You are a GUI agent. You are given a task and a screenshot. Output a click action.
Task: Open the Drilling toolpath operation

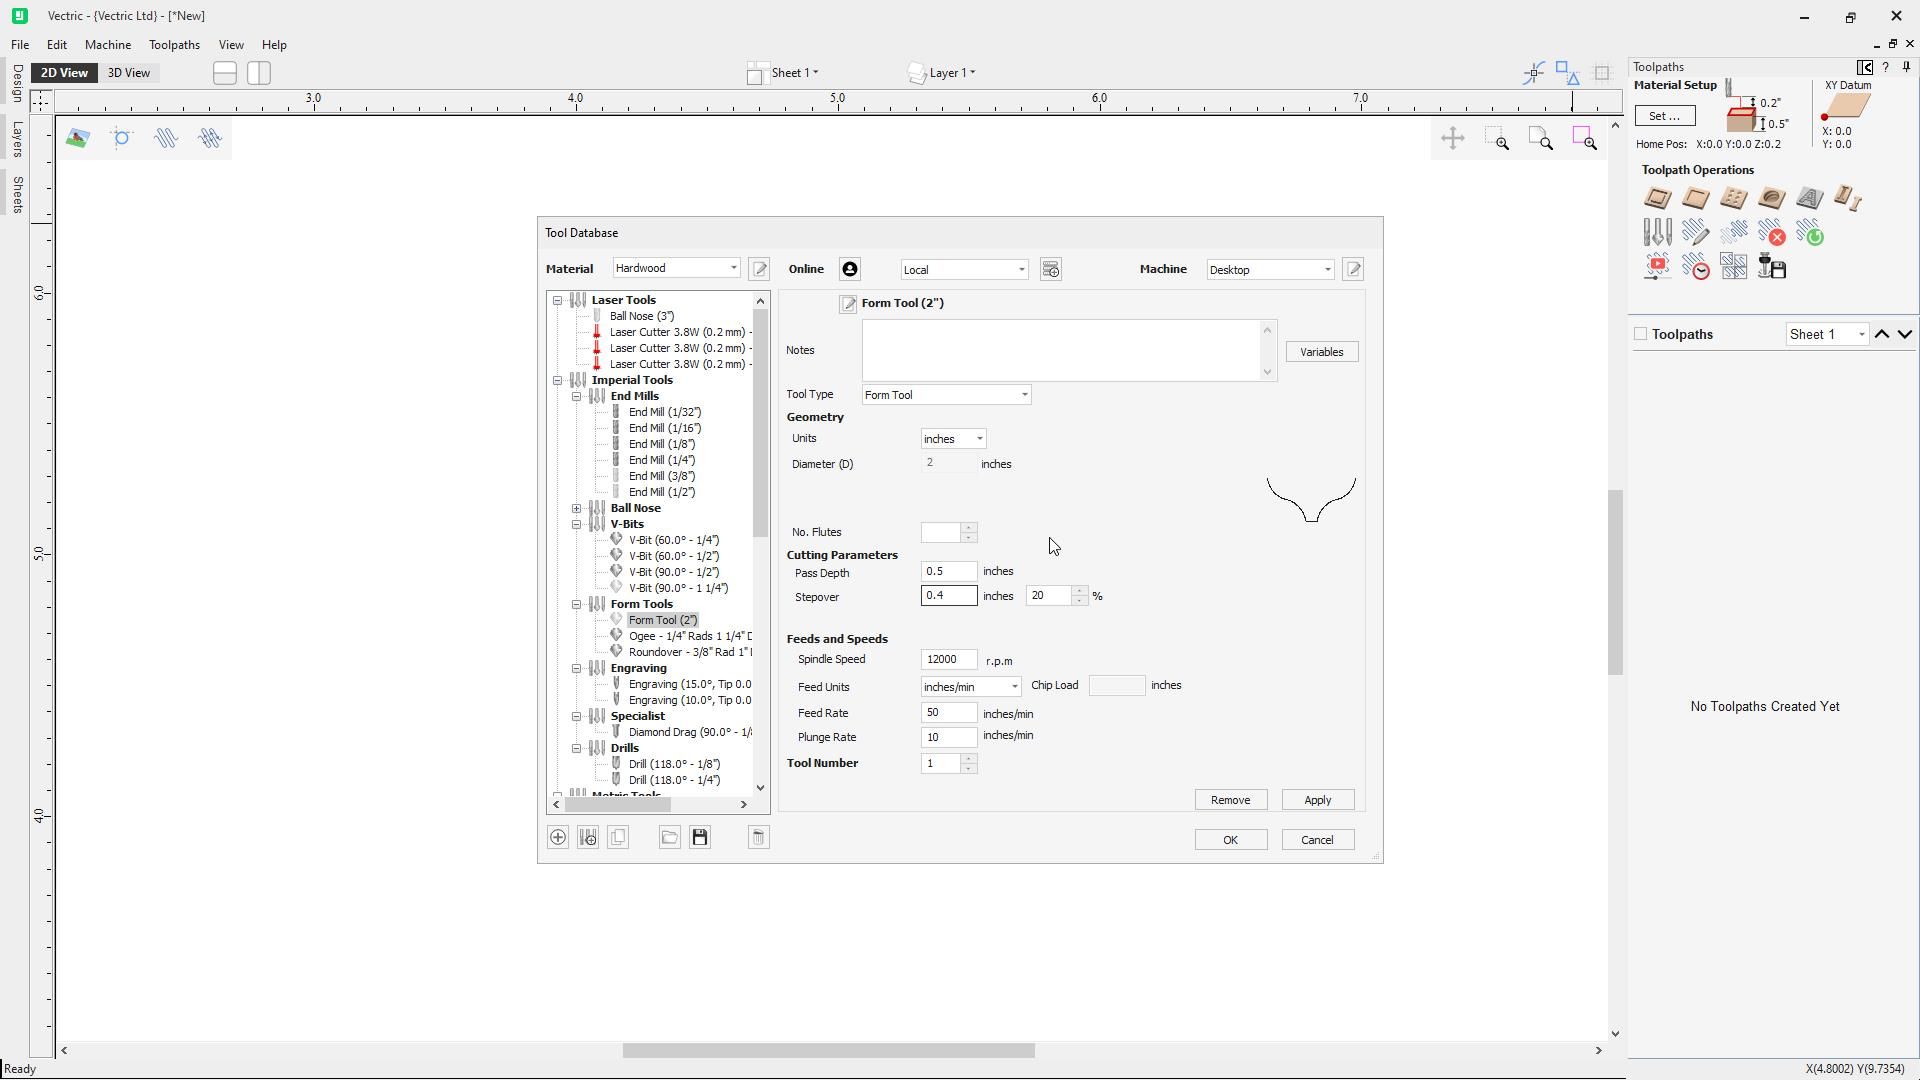[1733, 199]
